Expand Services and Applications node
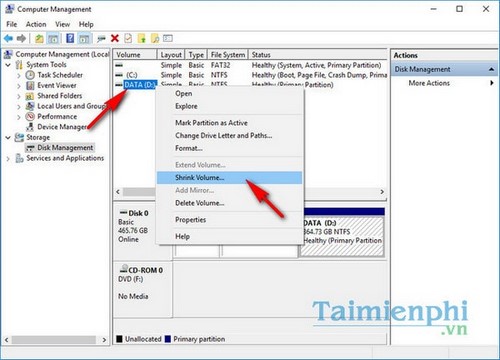The width and height of the screenshot is (500, 360). point(8,158)
